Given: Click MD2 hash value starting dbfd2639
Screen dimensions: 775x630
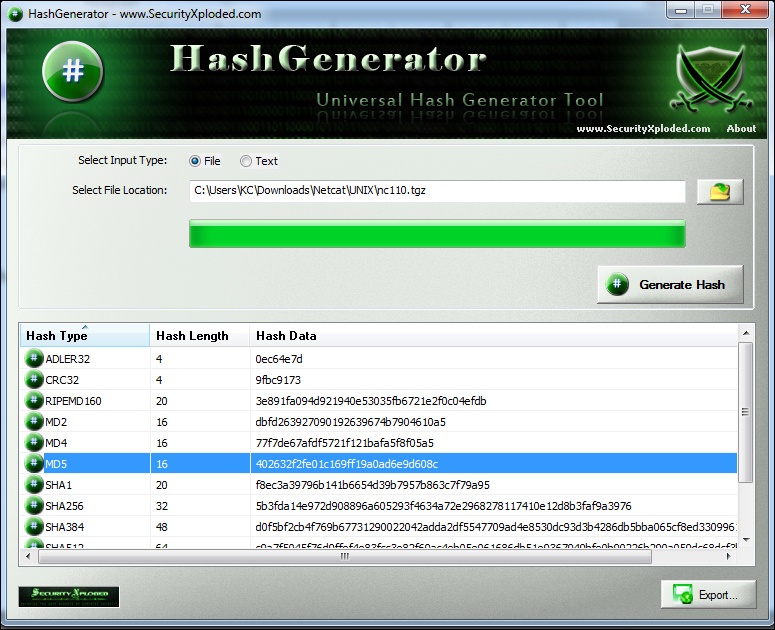Looking at the screenshot, I should pyautogui.click(x=350, y=422).
